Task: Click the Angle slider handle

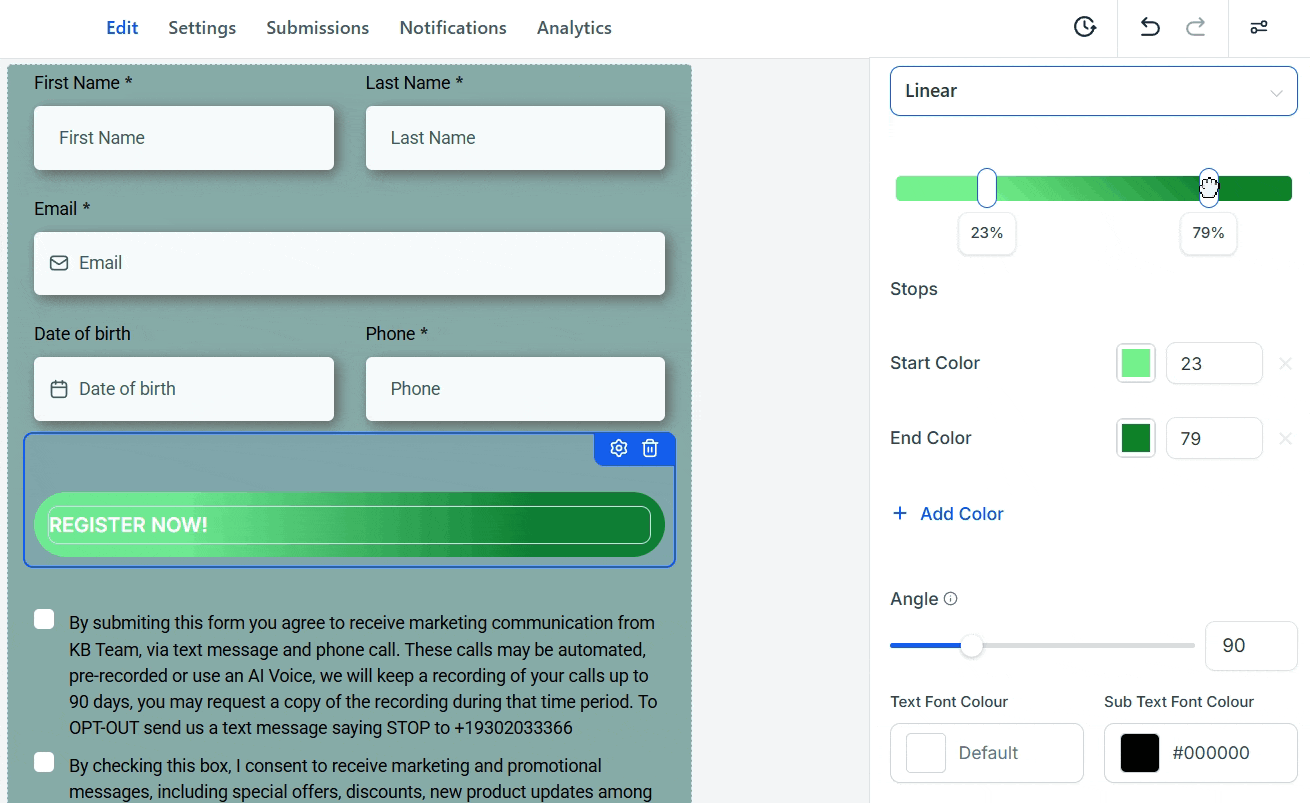Action: (972, 646)
